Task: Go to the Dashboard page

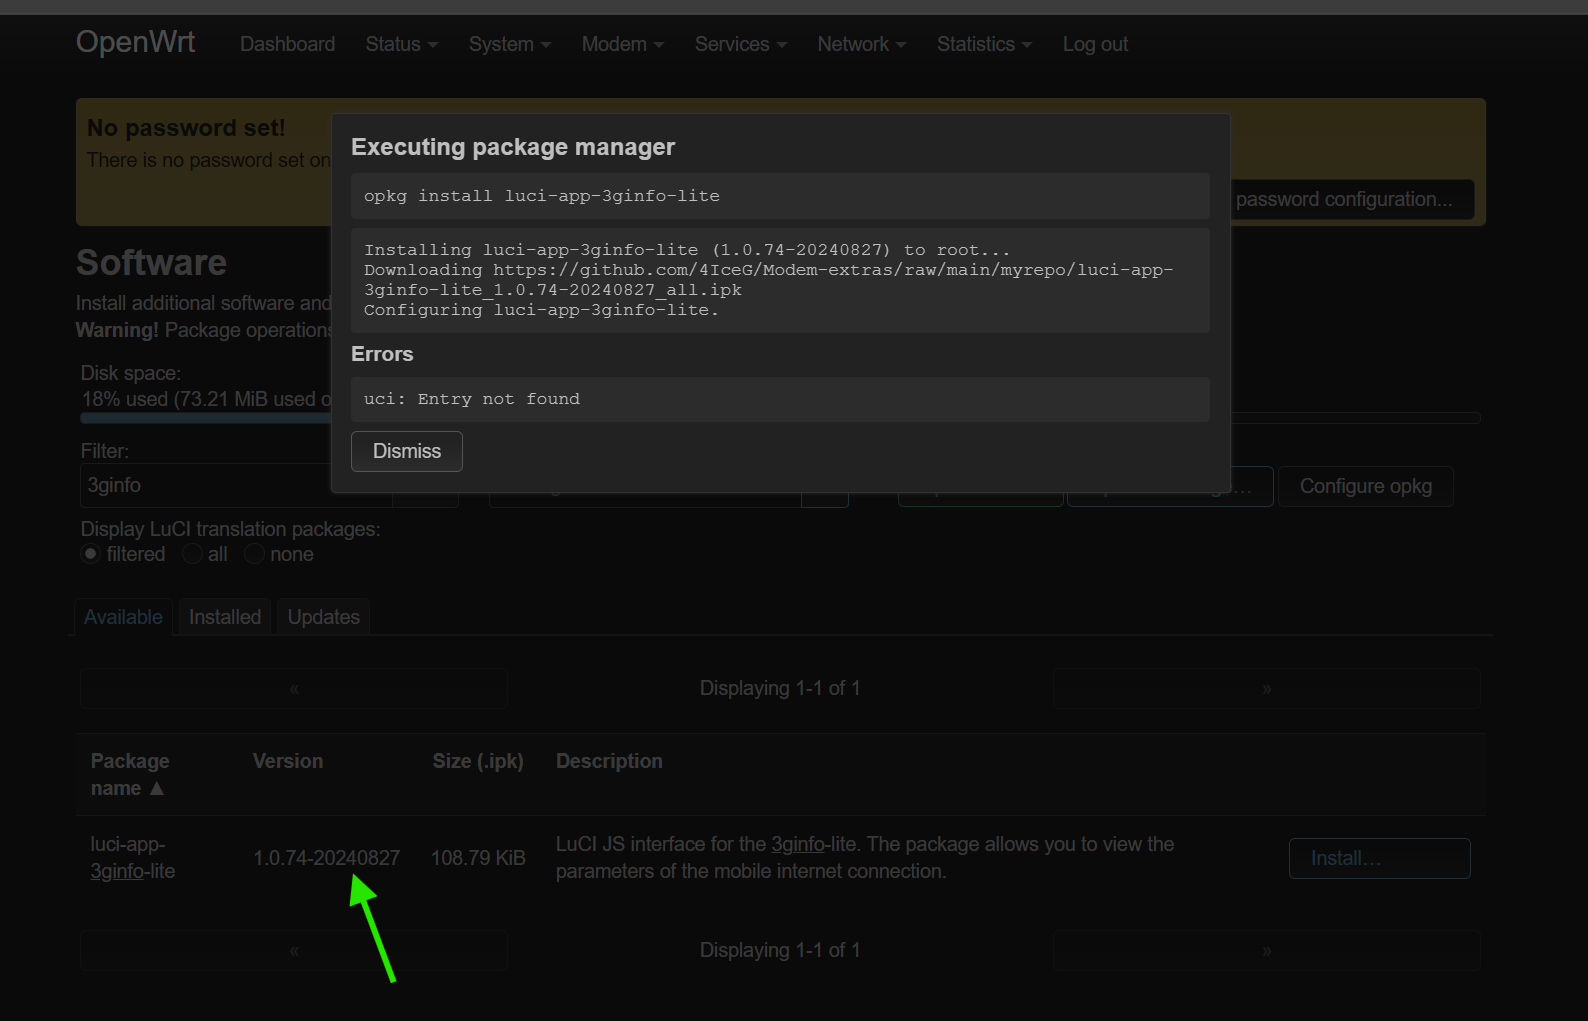Action: (x=287, y=44)
